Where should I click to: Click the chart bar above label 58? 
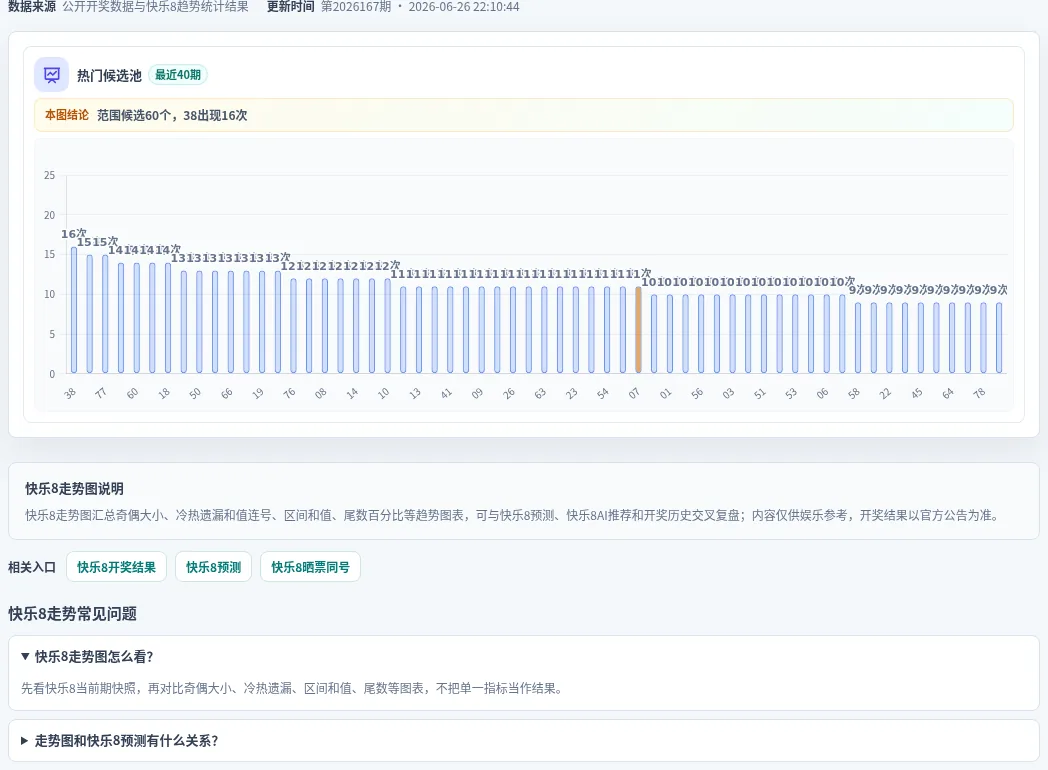pos(858,338)
